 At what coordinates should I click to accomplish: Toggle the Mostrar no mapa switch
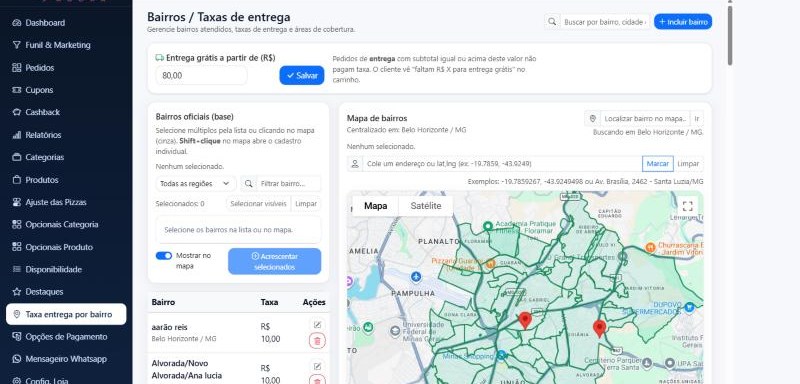pyautogui.click(x=164, y=255)
